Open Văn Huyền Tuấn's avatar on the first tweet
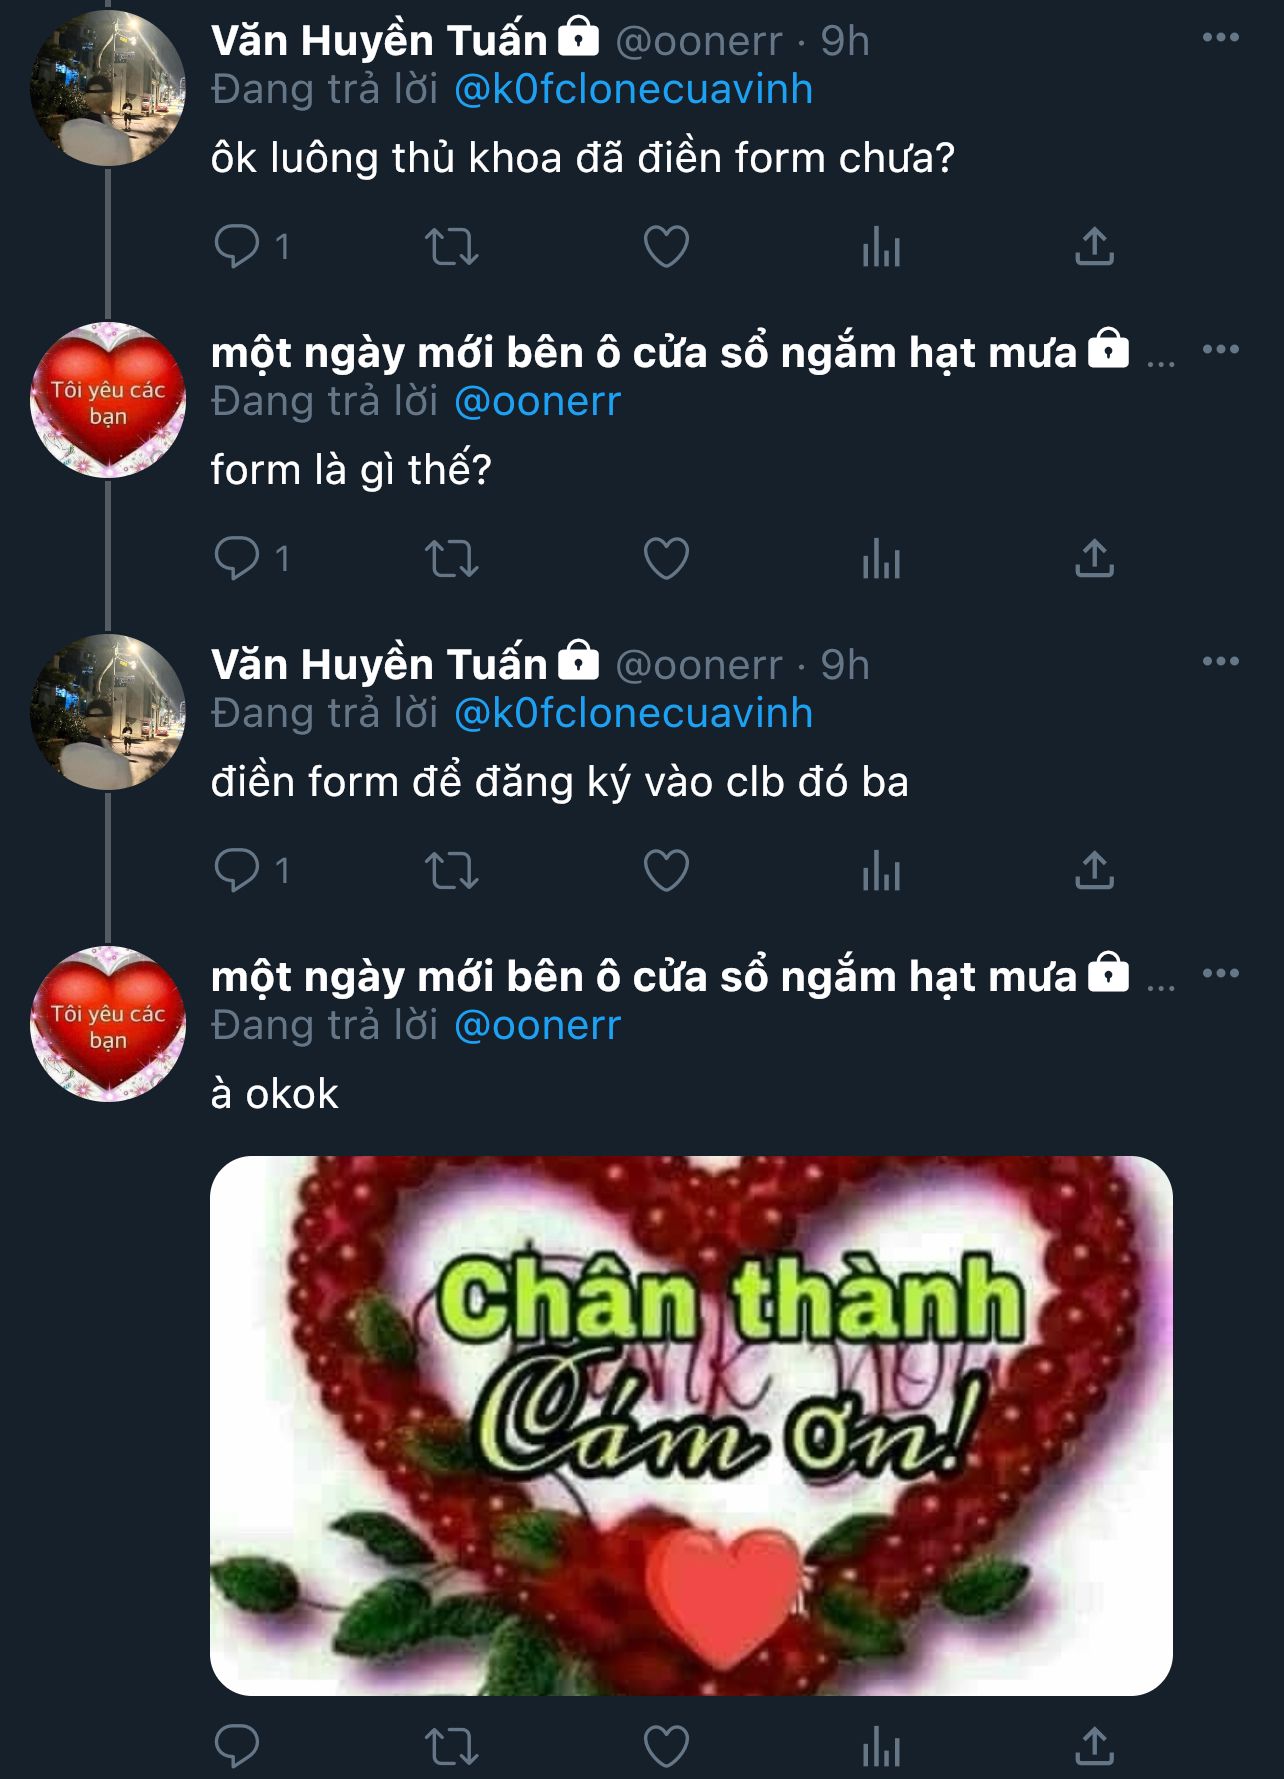This screenshot has height=1779, width=1284. [108, 88]
